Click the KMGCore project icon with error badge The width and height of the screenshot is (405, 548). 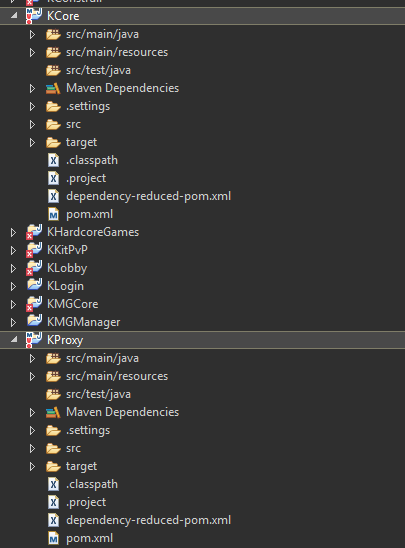coord(34,304)
